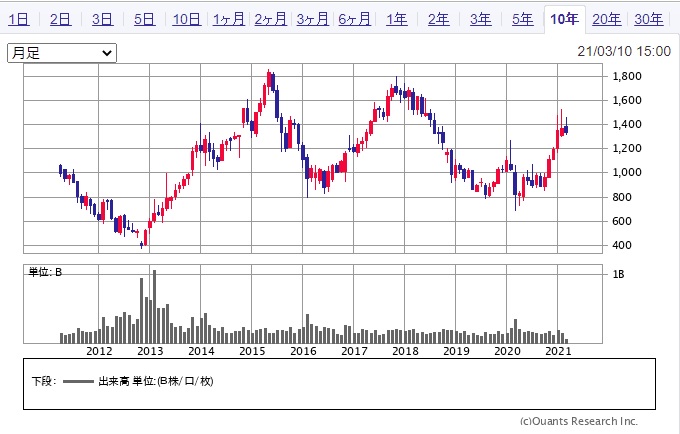The height and width of the screenshot is (434, 680).
Task: Click the tallest 2013 volume bar
Action: 154,307
